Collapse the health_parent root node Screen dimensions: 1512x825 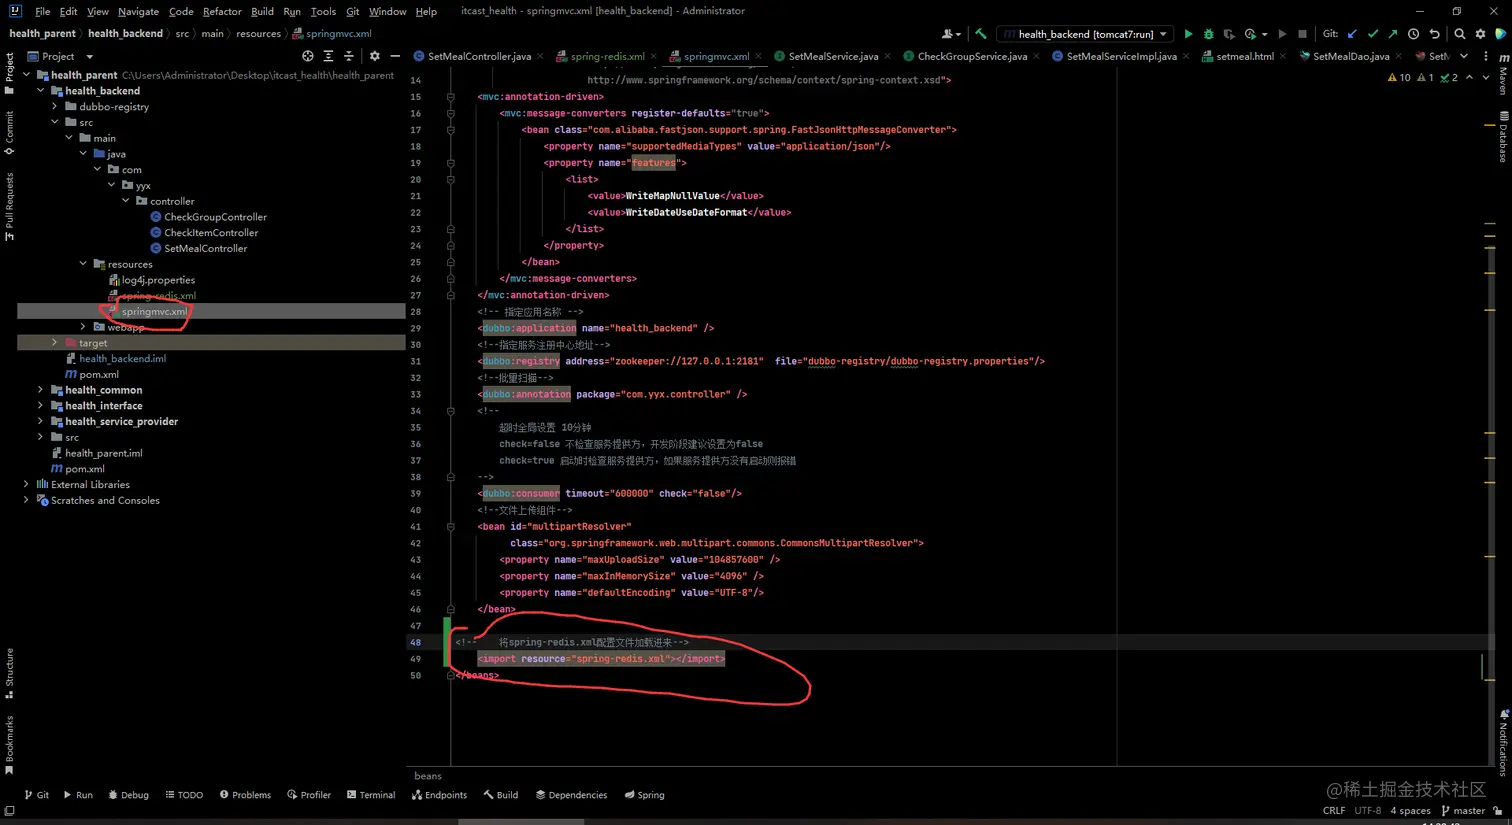(27, 75)
